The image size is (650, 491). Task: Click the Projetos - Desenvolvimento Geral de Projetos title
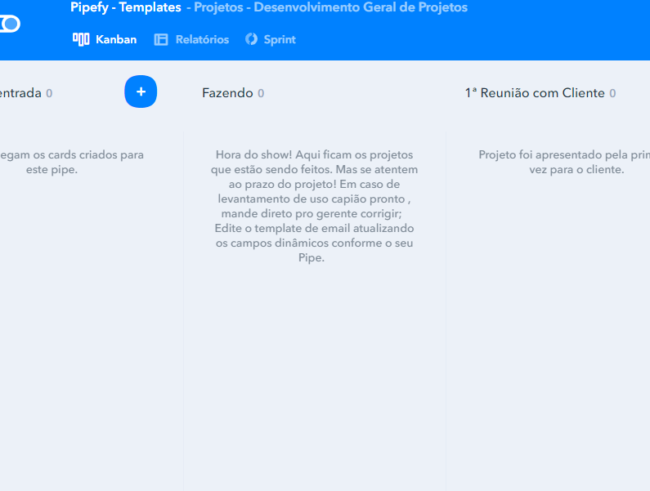(x=331, y=7)
